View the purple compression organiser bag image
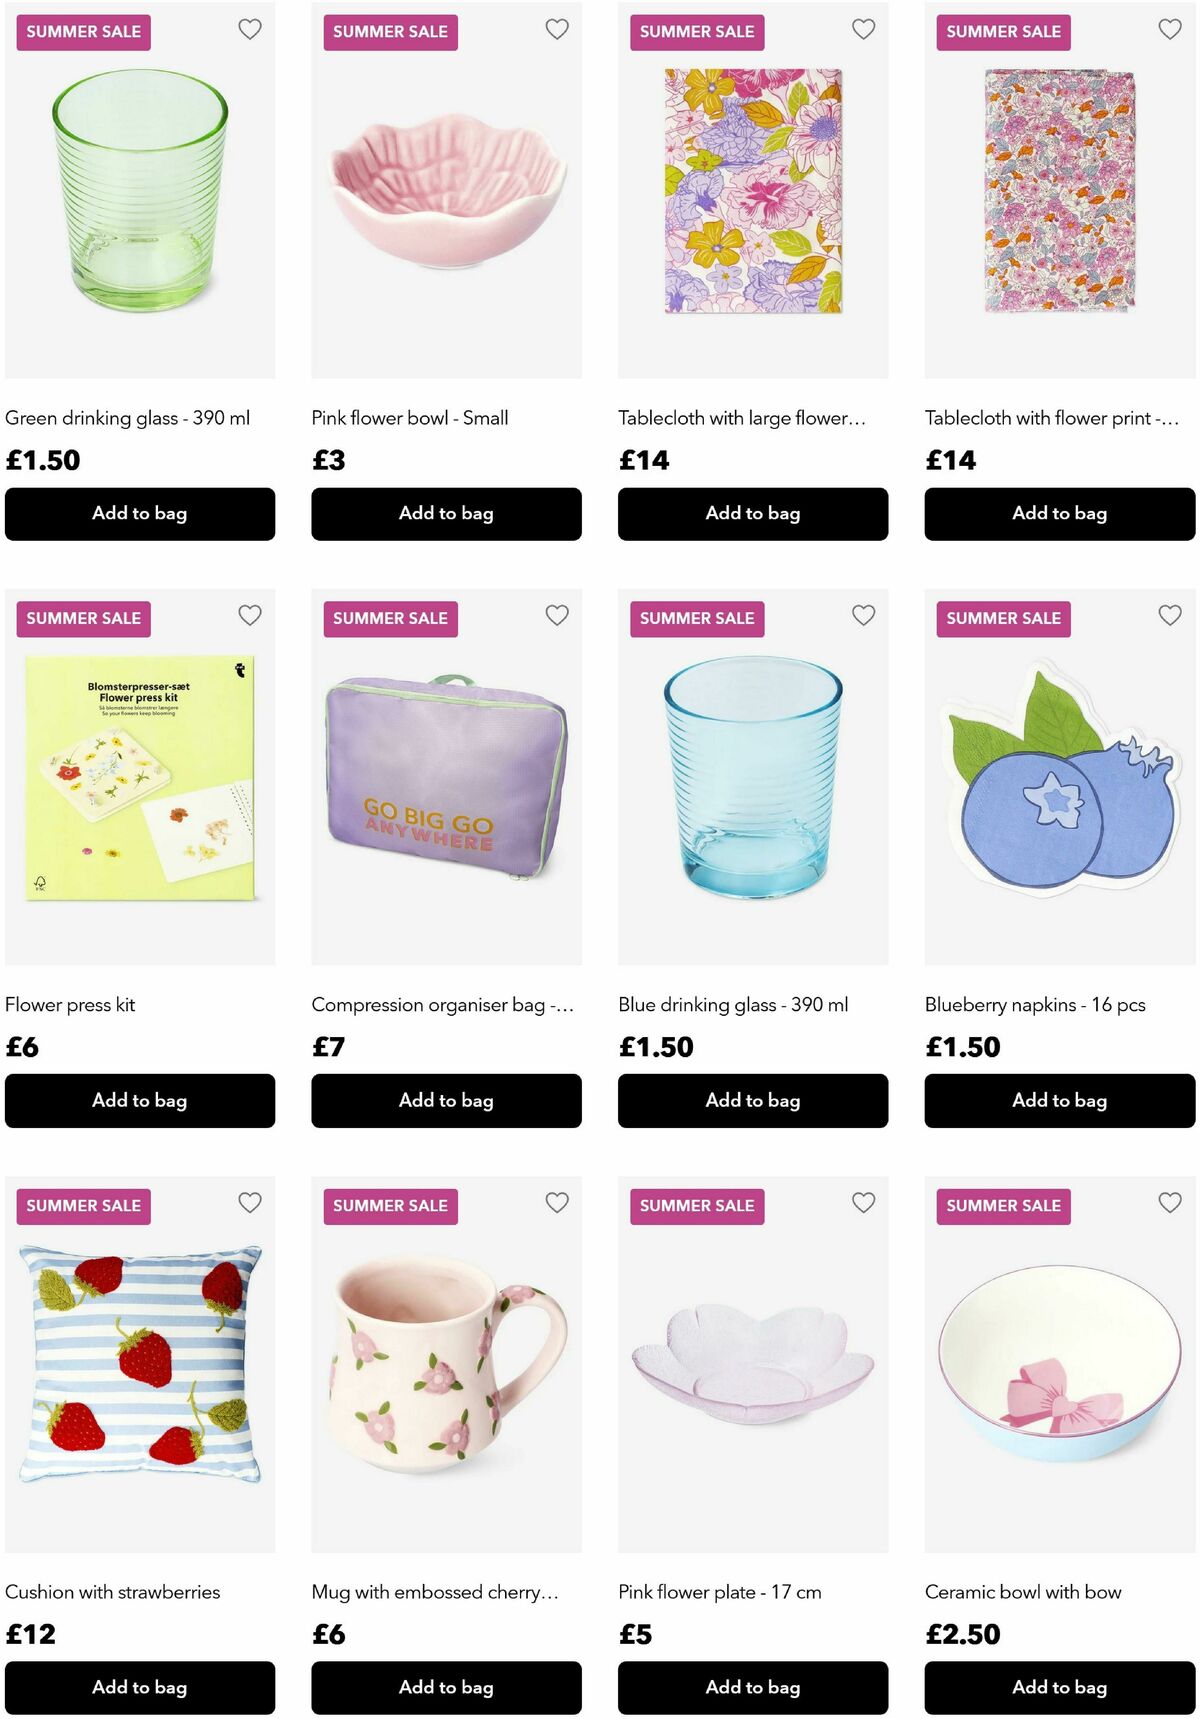The height and width of the screenshot is (1719, 1200). pos(446,777)
